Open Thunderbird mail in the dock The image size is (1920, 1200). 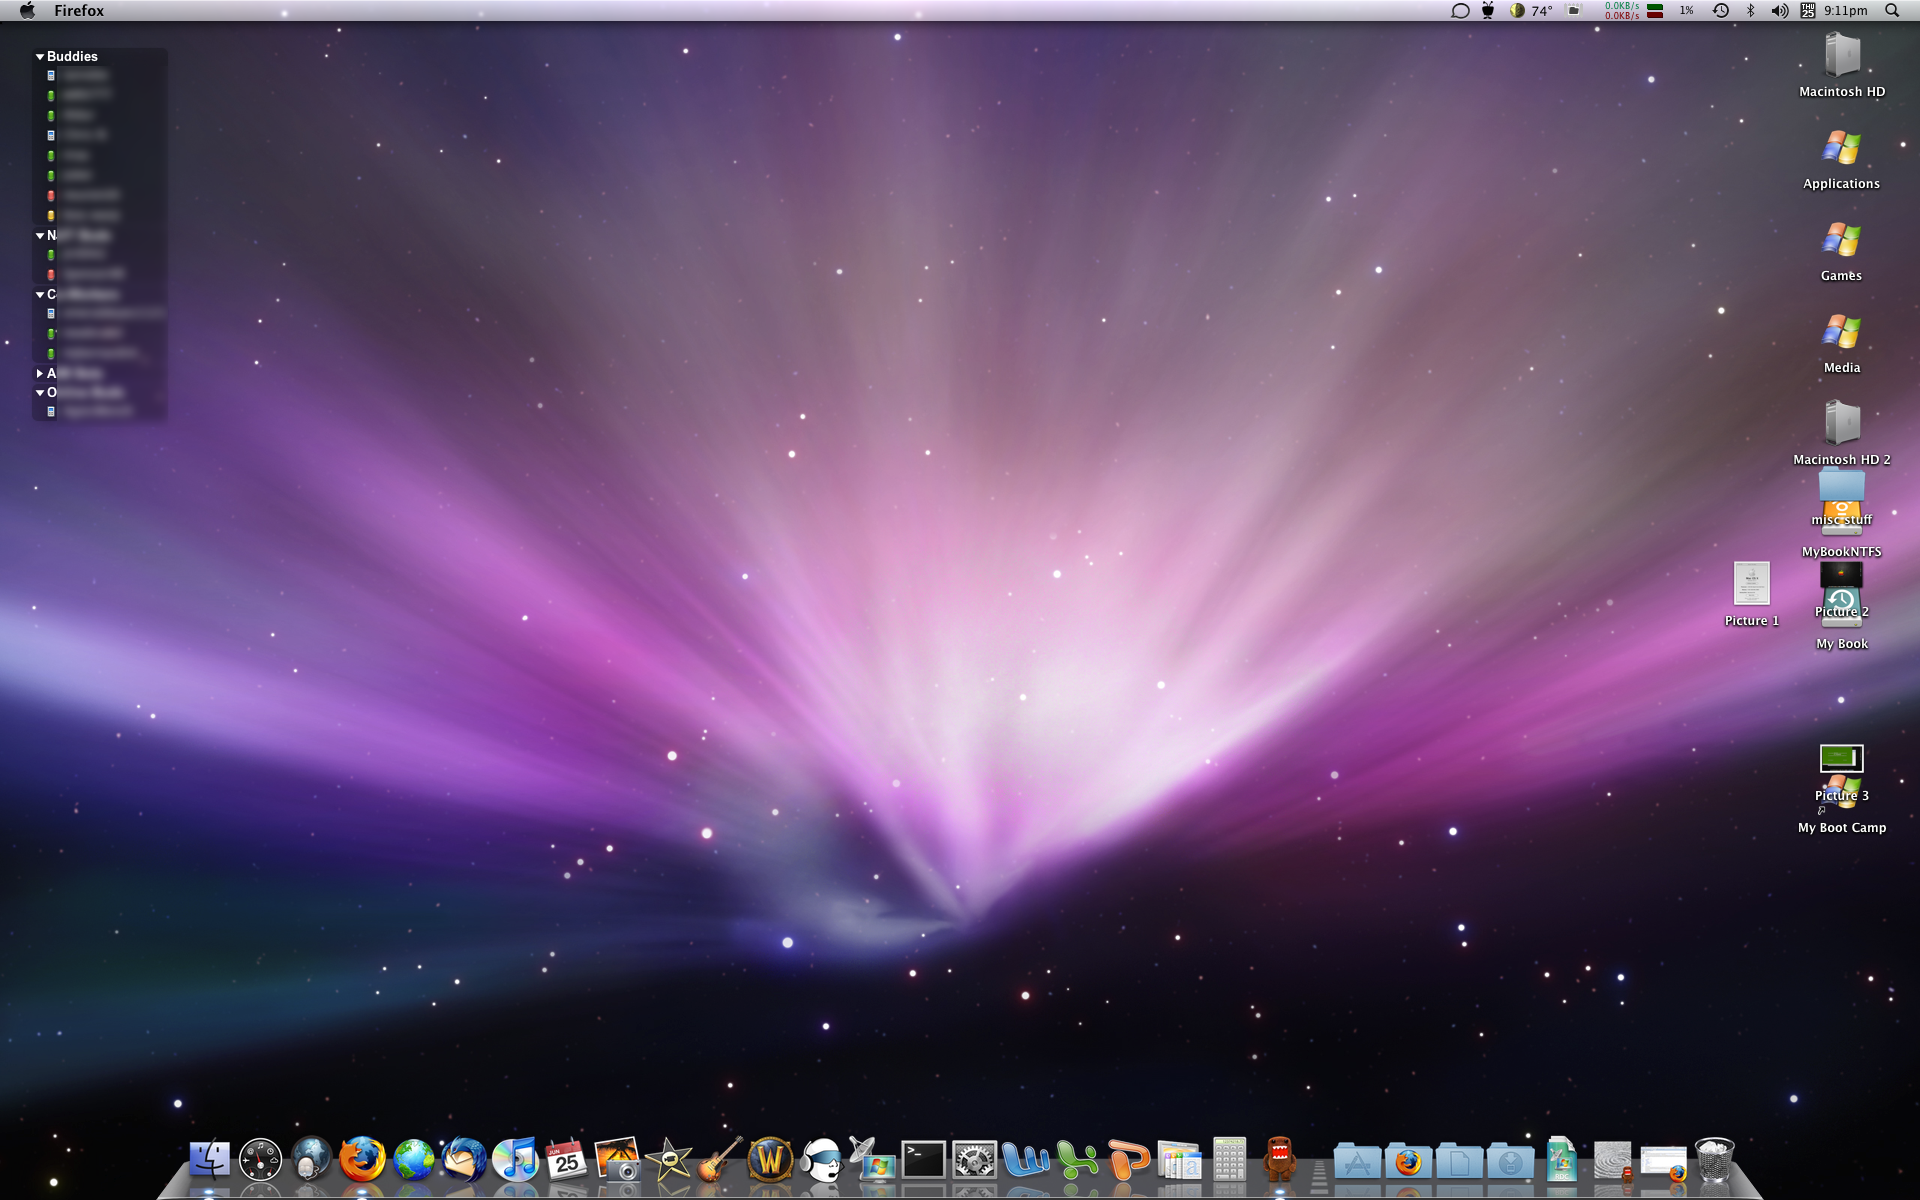[464, 1160]
